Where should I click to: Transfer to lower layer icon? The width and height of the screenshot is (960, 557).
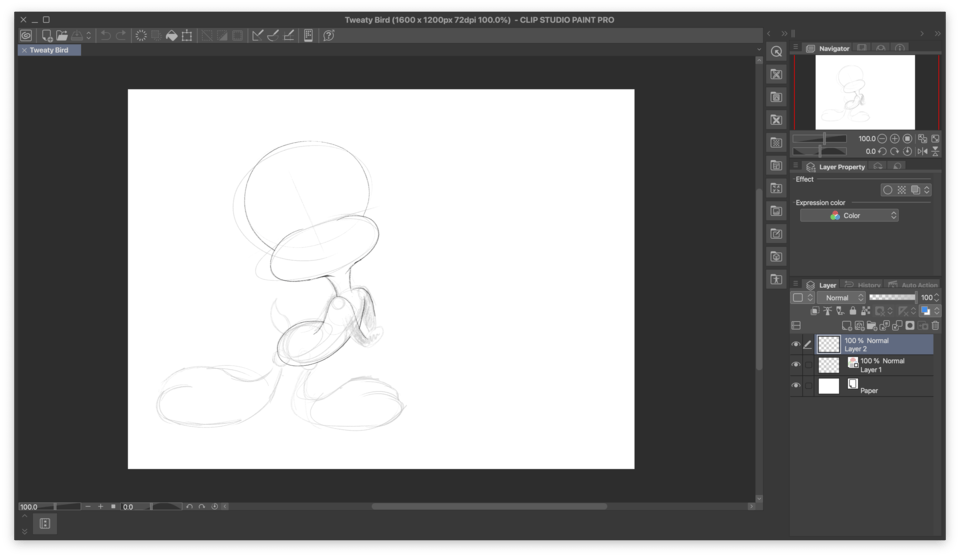tap(884, 326)
